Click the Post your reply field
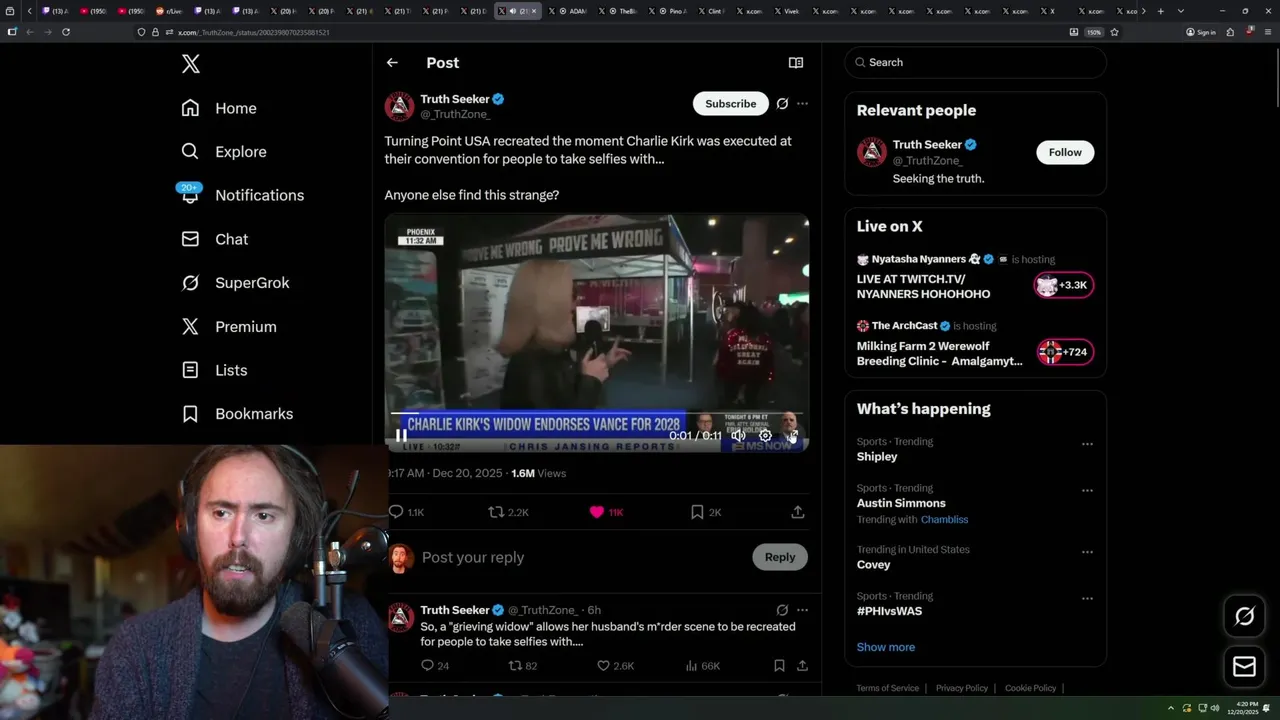 (x=580, y=557)
